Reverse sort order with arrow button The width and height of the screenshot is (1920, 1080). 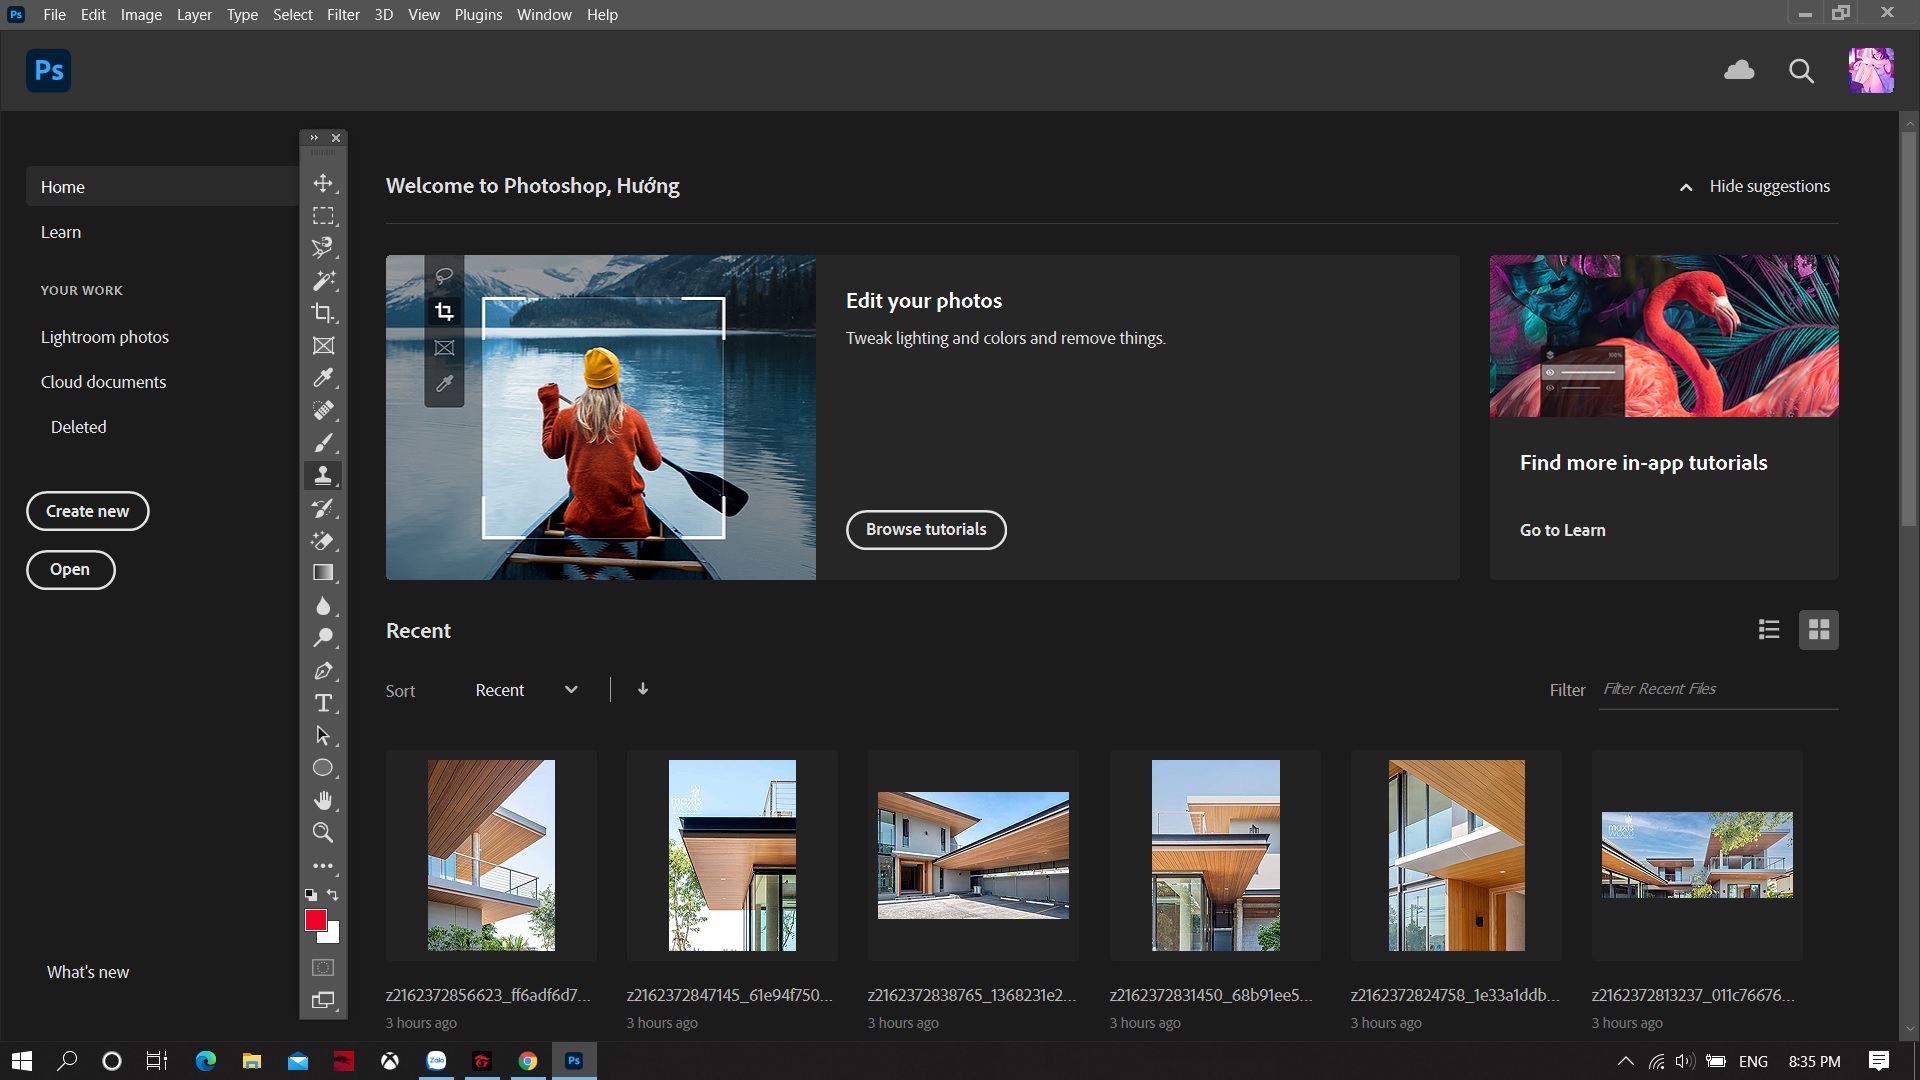[x=643, y=689]
